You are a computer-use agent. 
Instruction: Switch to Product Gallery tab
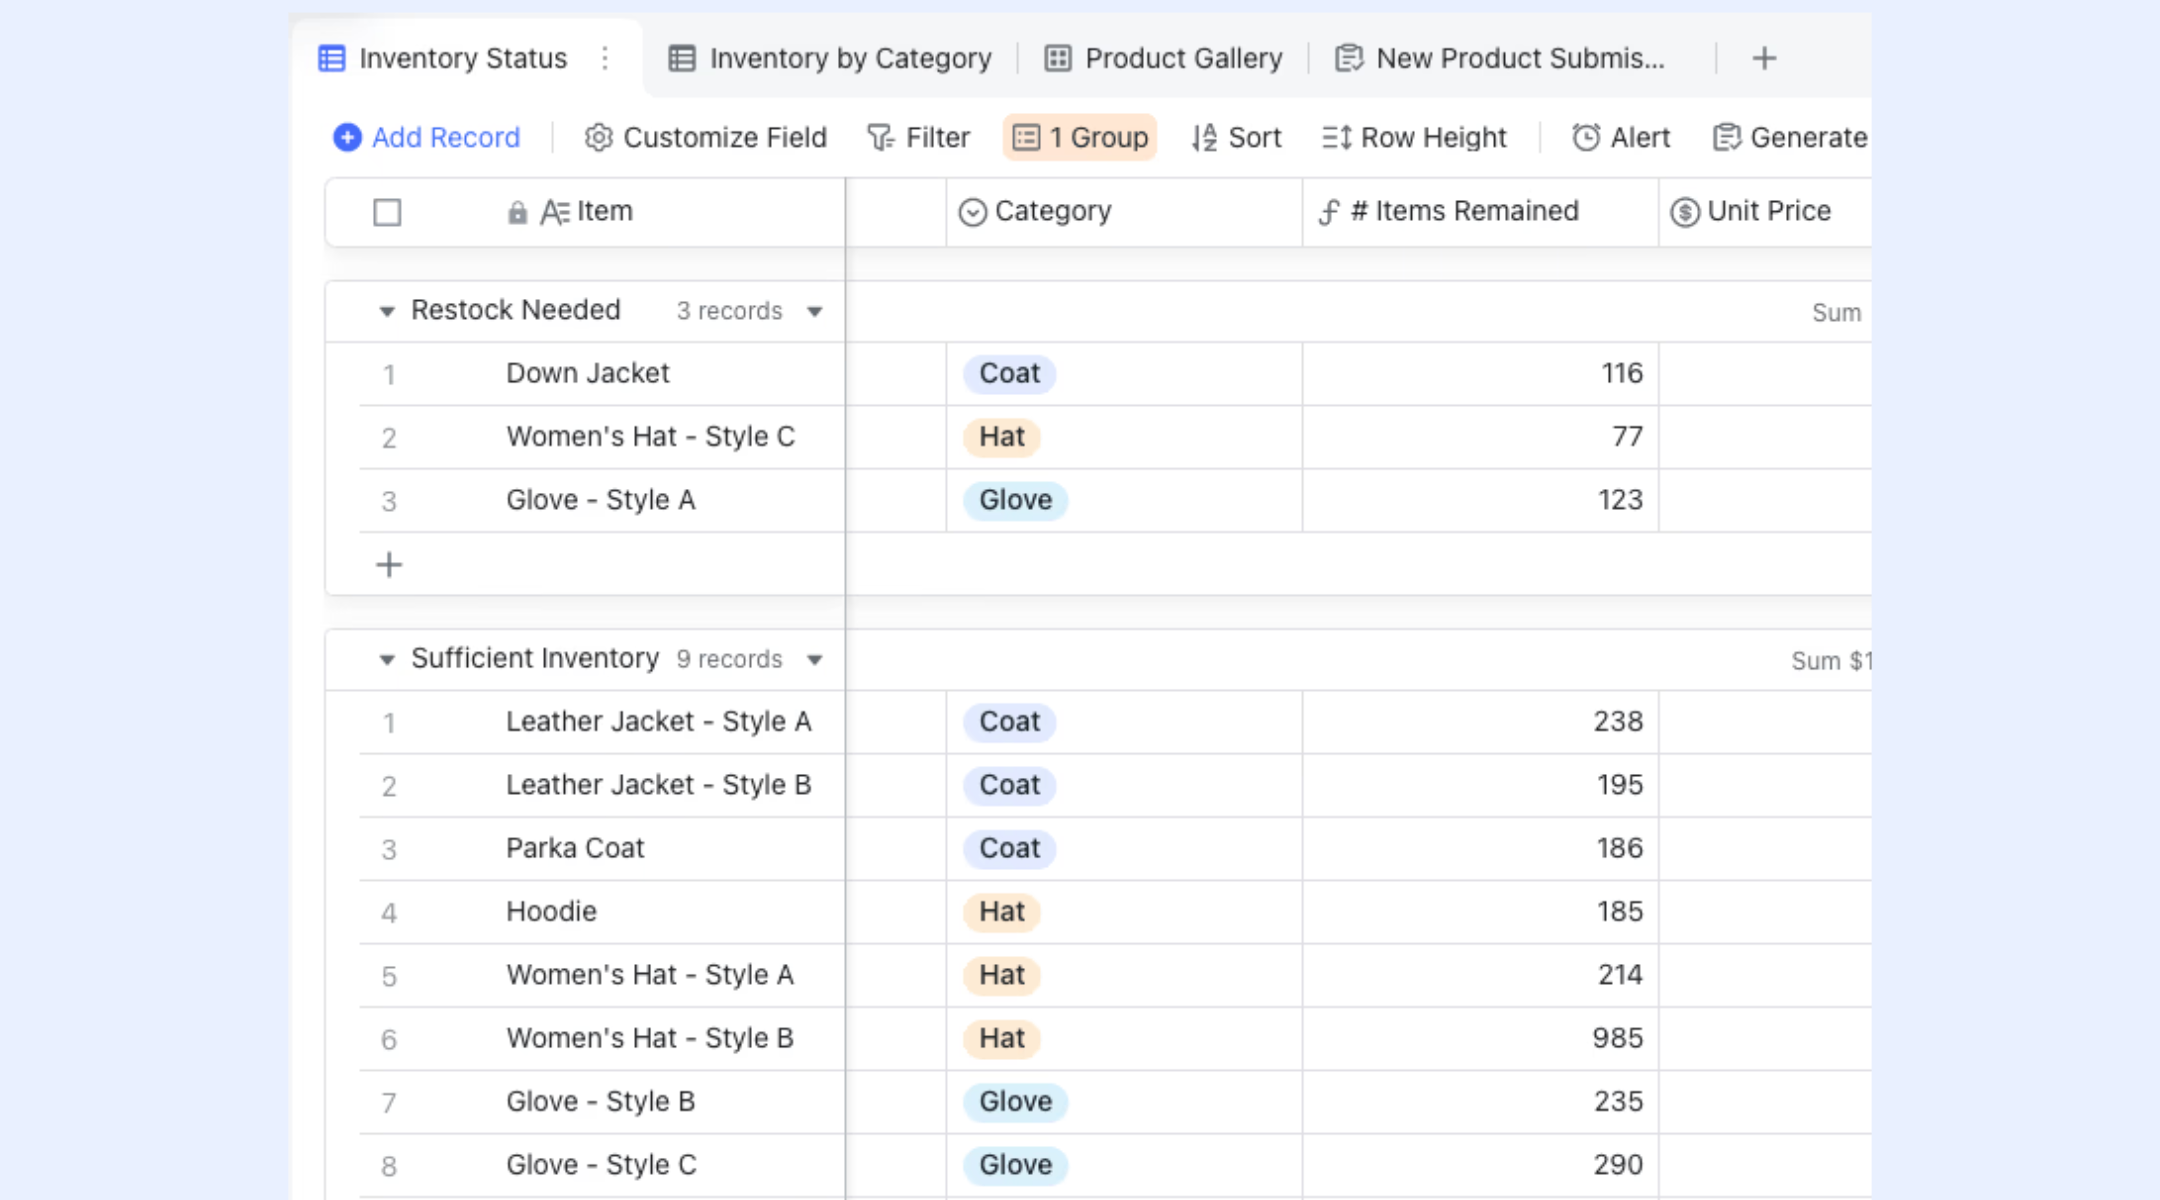1163,58
